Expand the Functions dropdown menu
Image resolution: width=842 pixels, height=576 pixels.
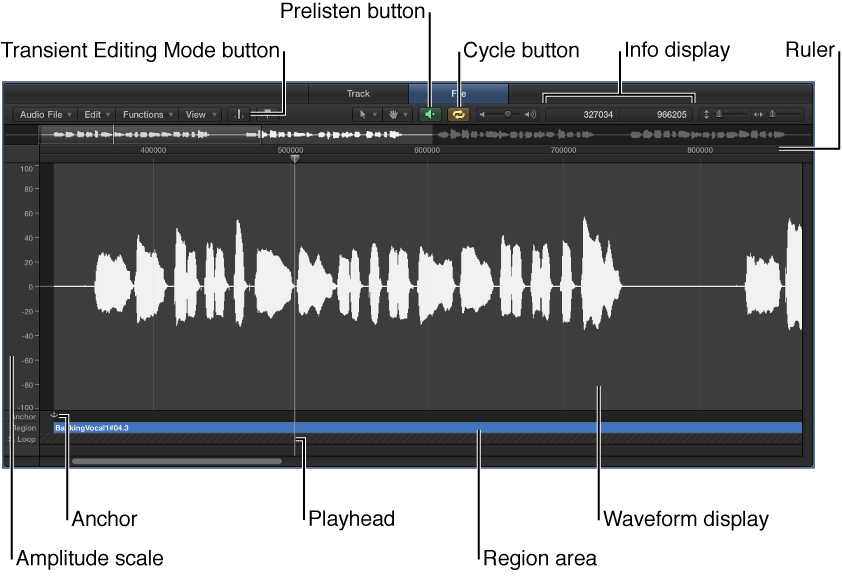147,115
